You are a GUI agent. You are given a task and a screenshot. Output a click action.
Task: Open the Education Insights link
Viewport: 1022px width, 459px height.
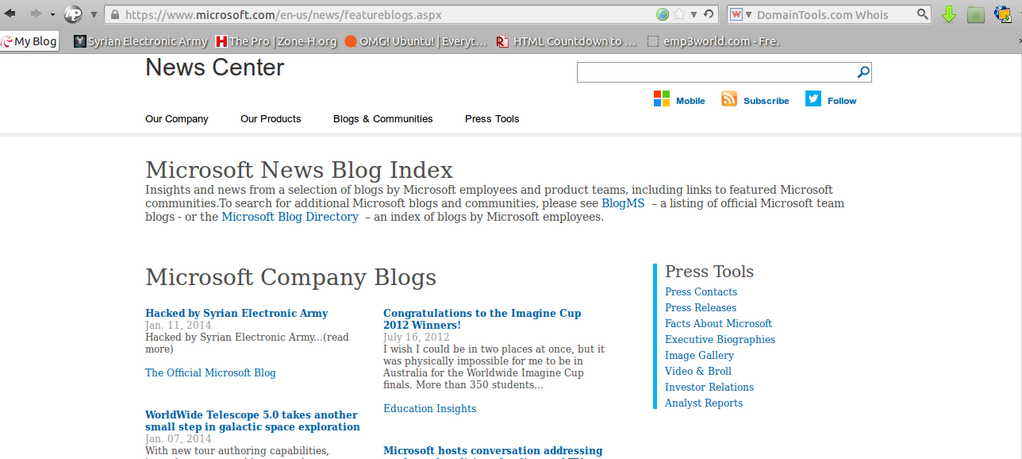tap(430, 409)
